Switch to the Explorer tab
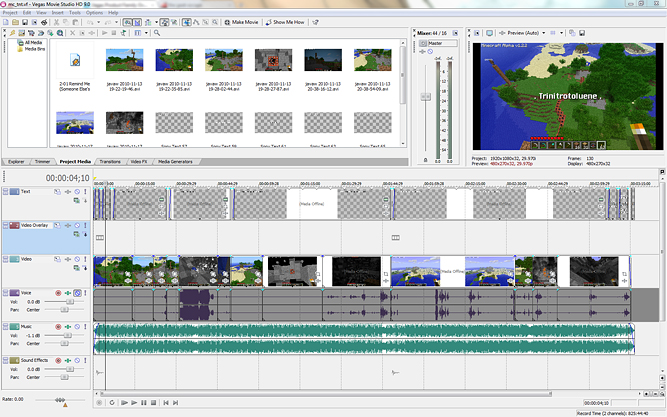Screen dimensions: 667x417 [16, 162]
